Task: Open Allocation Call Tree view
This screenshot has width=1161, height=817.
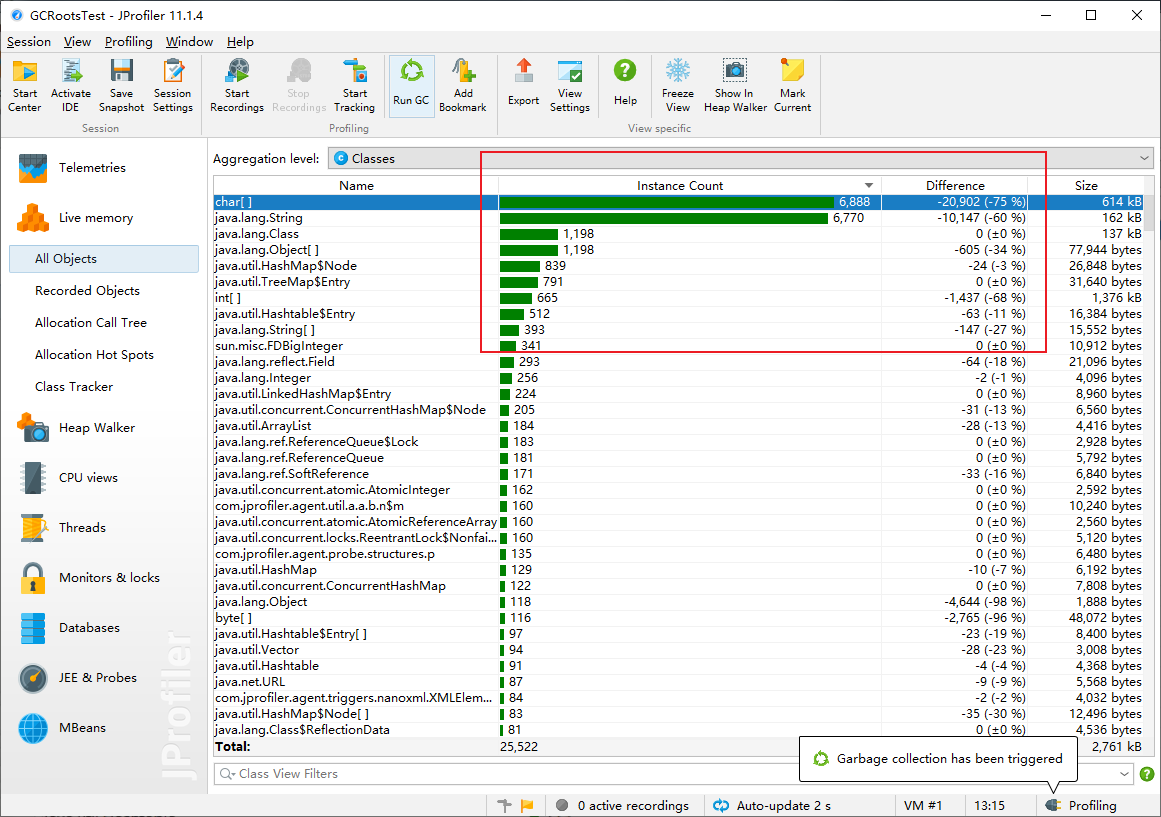Action: click(x=90, y=323)
